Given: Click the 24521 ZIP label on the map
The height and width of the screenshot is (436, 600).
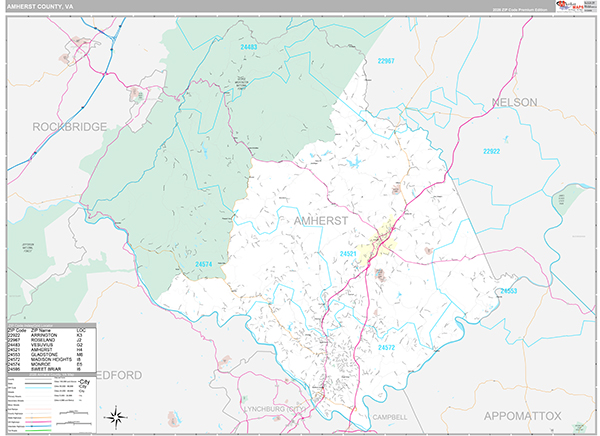Looking at the screenshot, I should (x=348, y=253).
